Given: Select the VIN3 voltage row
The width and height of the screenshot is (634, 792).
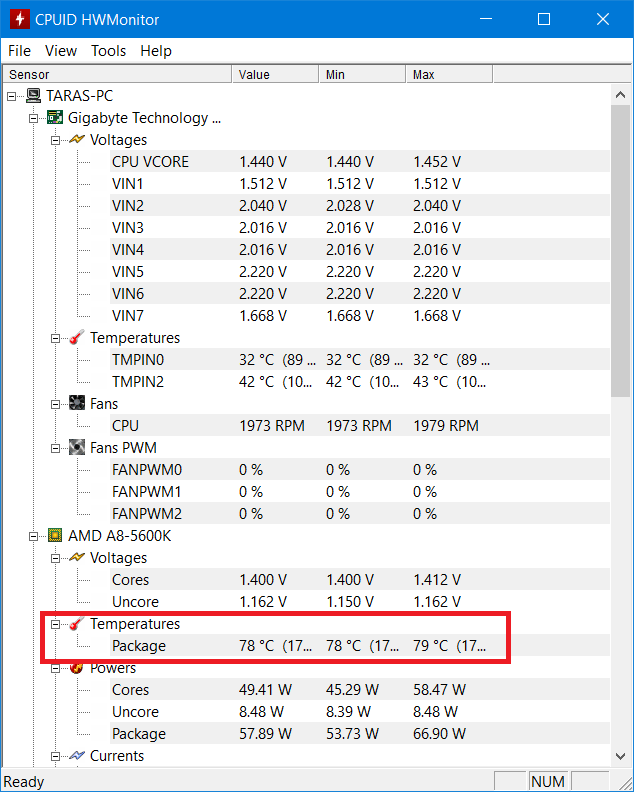Looking at the screenshot, I should click(360, 227).
